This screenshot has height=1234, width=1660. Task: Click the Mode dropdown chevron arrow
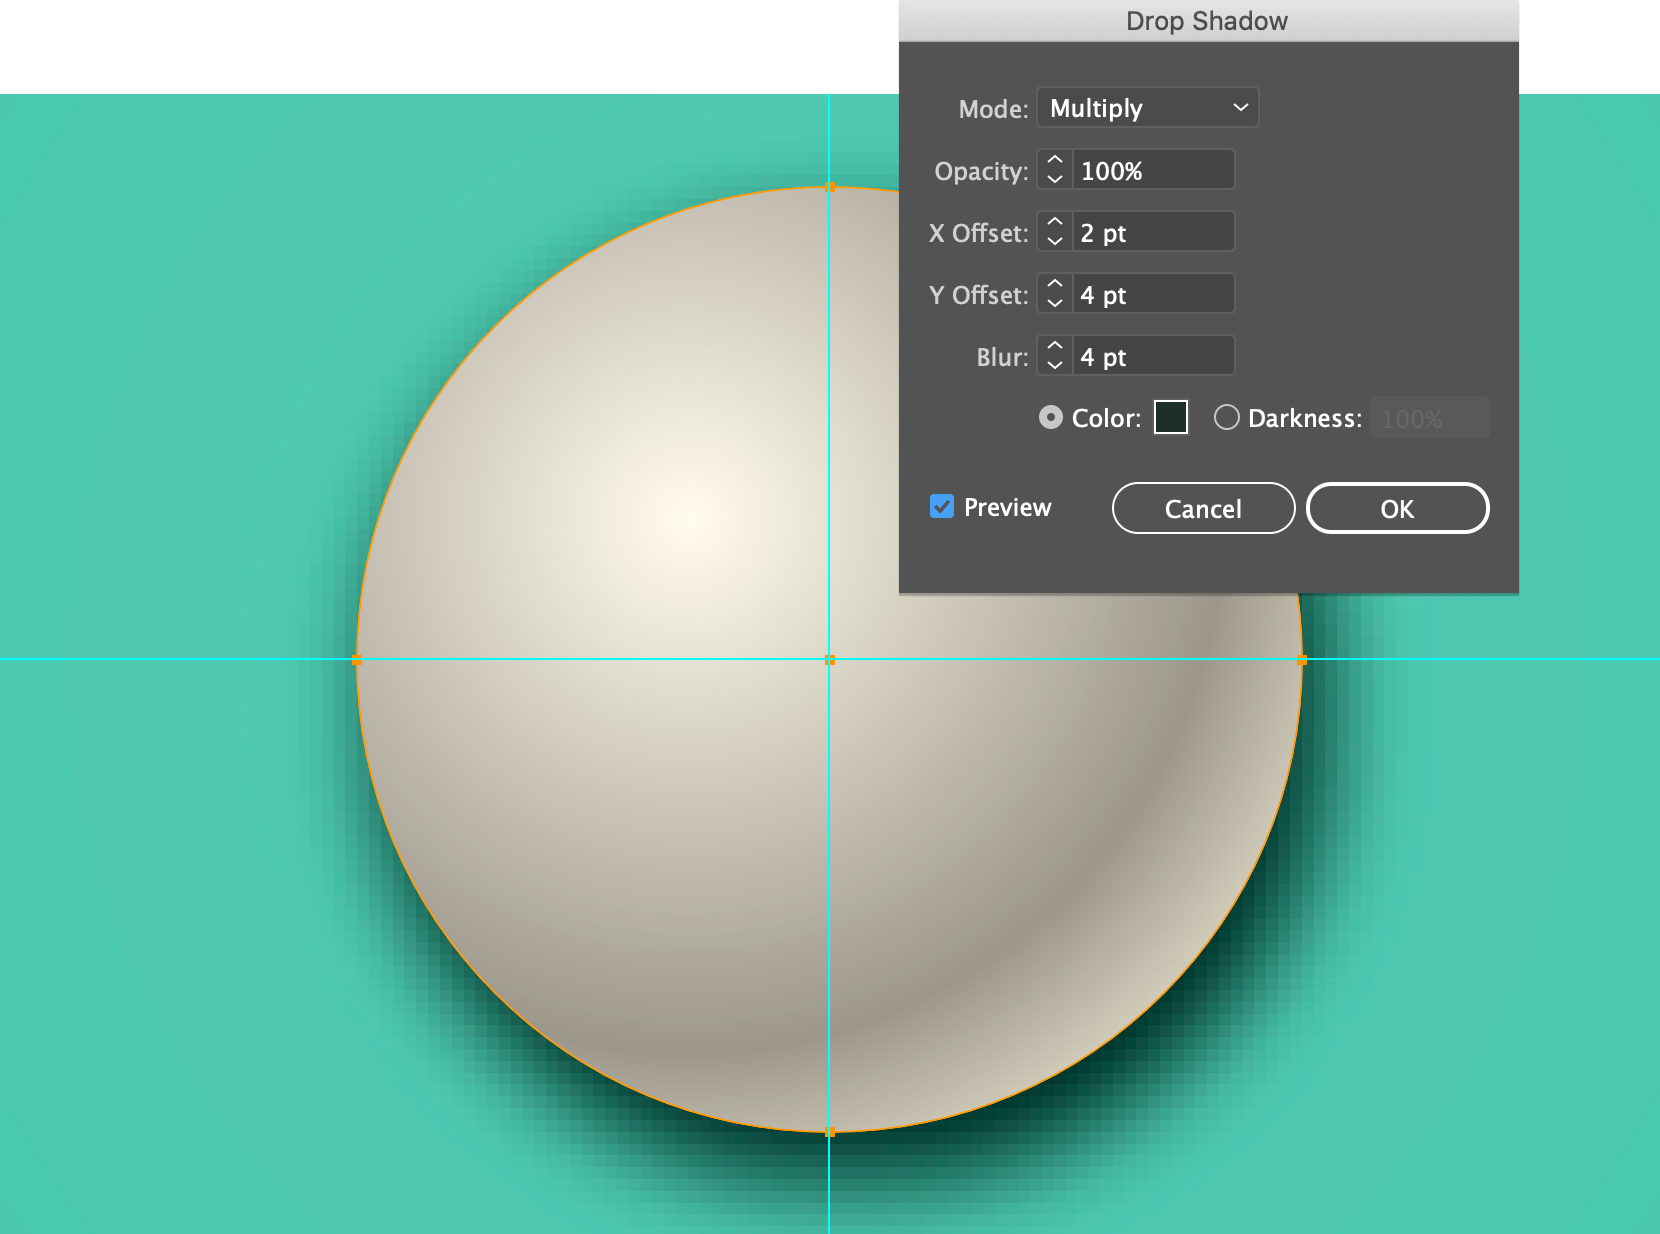[x=1240, y=108]
